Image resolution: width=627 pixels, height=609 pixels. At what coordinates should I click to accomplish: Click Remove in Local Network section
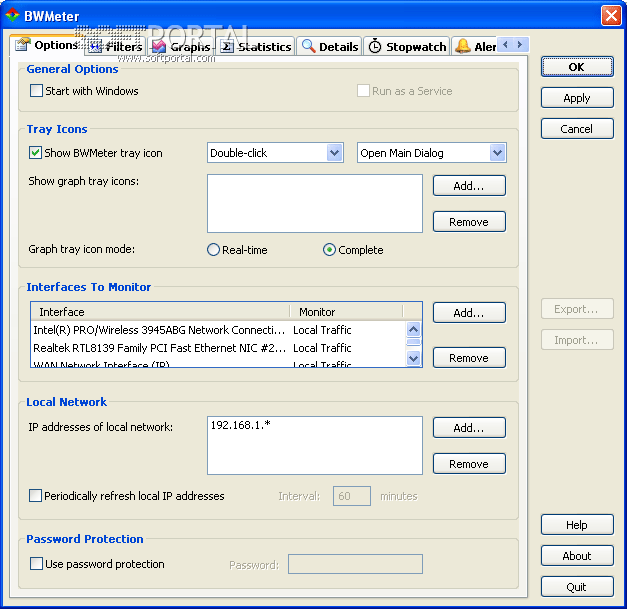point(469,464)
